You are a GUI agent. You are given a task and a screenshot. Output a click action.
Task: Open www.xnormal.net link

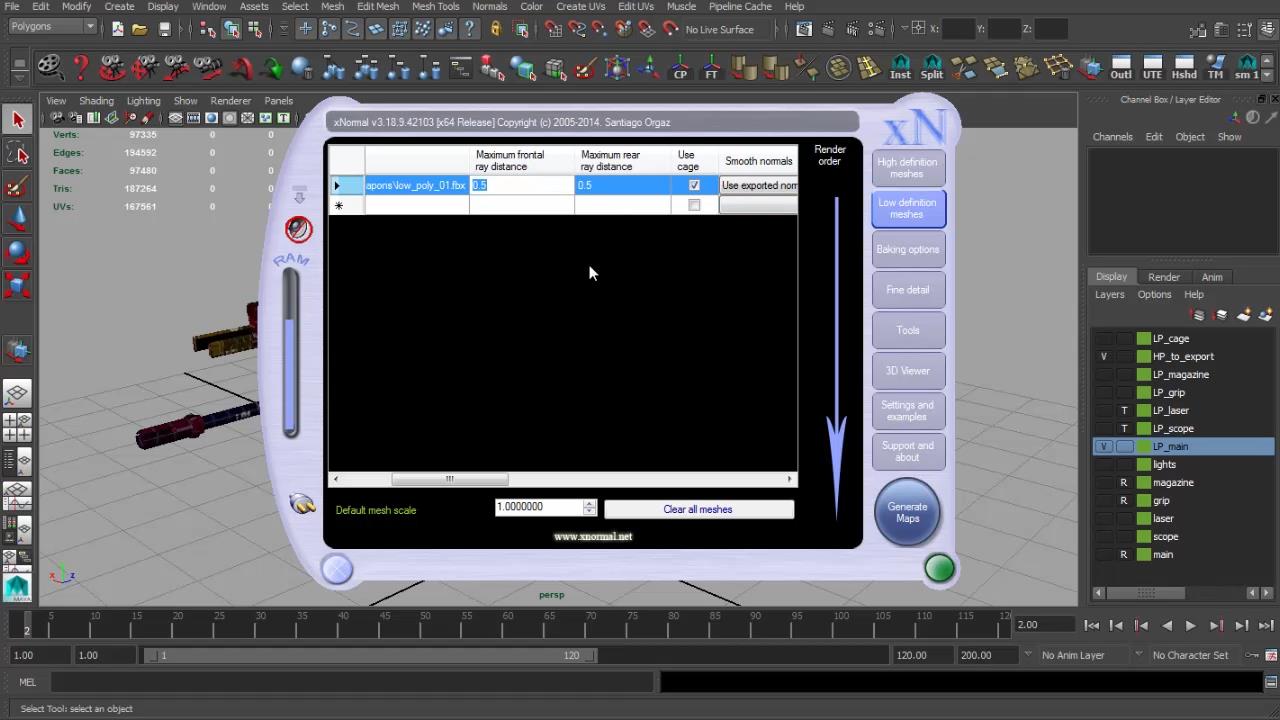click(x=593, y=537)
